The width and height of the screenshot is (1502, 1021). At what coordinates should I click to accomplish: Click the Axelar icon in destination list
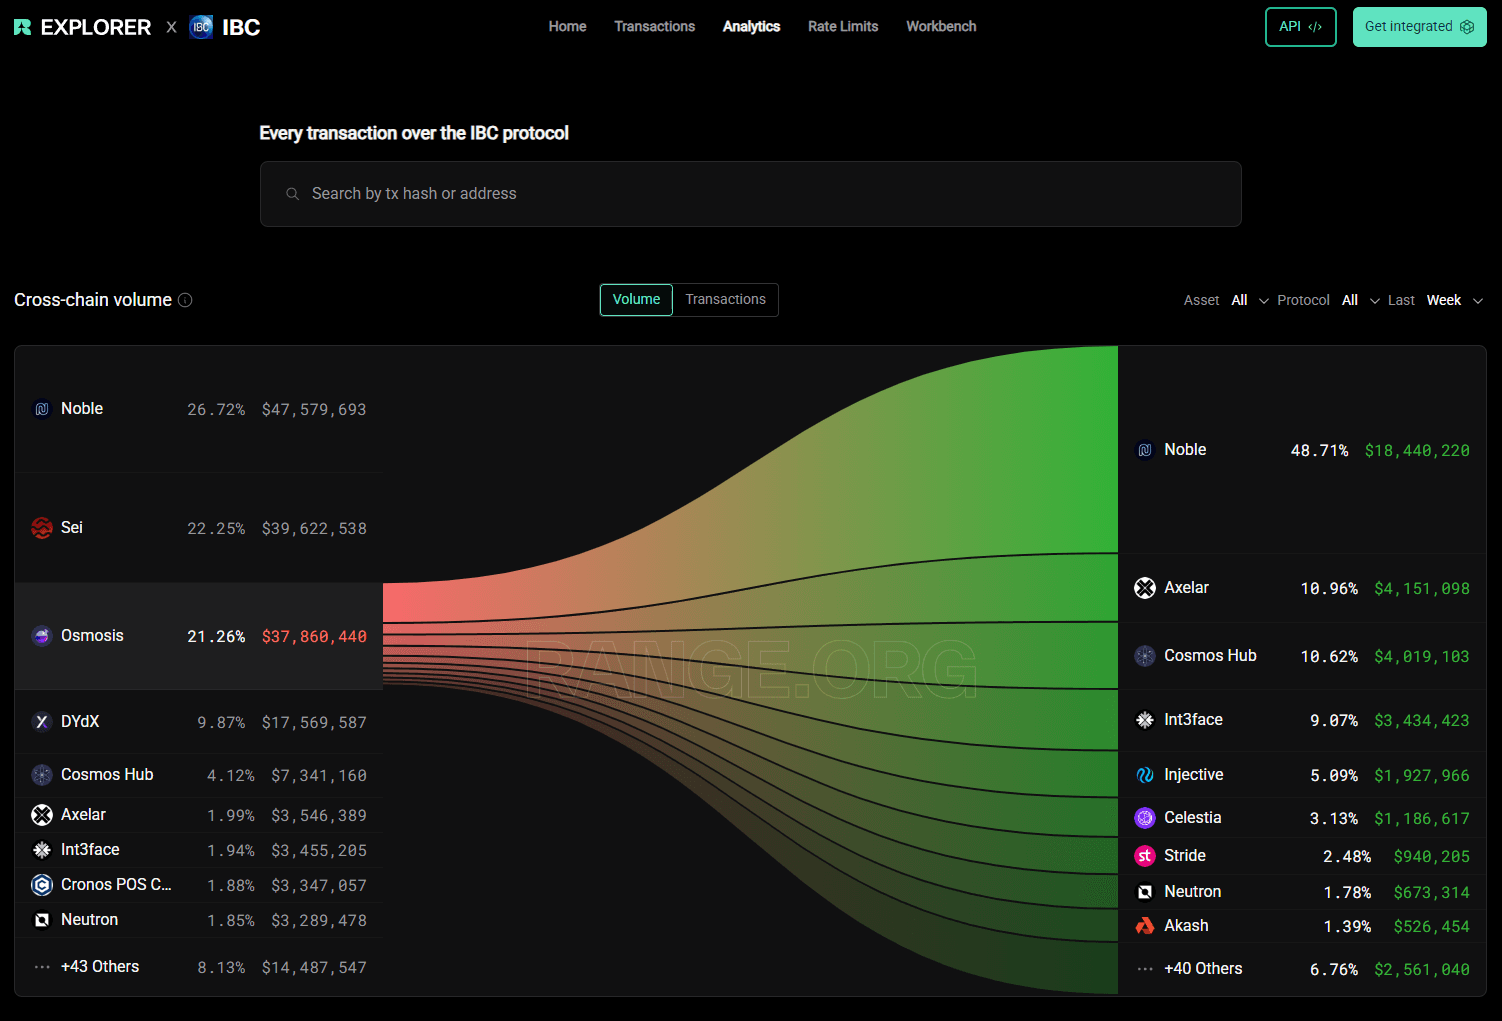click(1145, 588)
